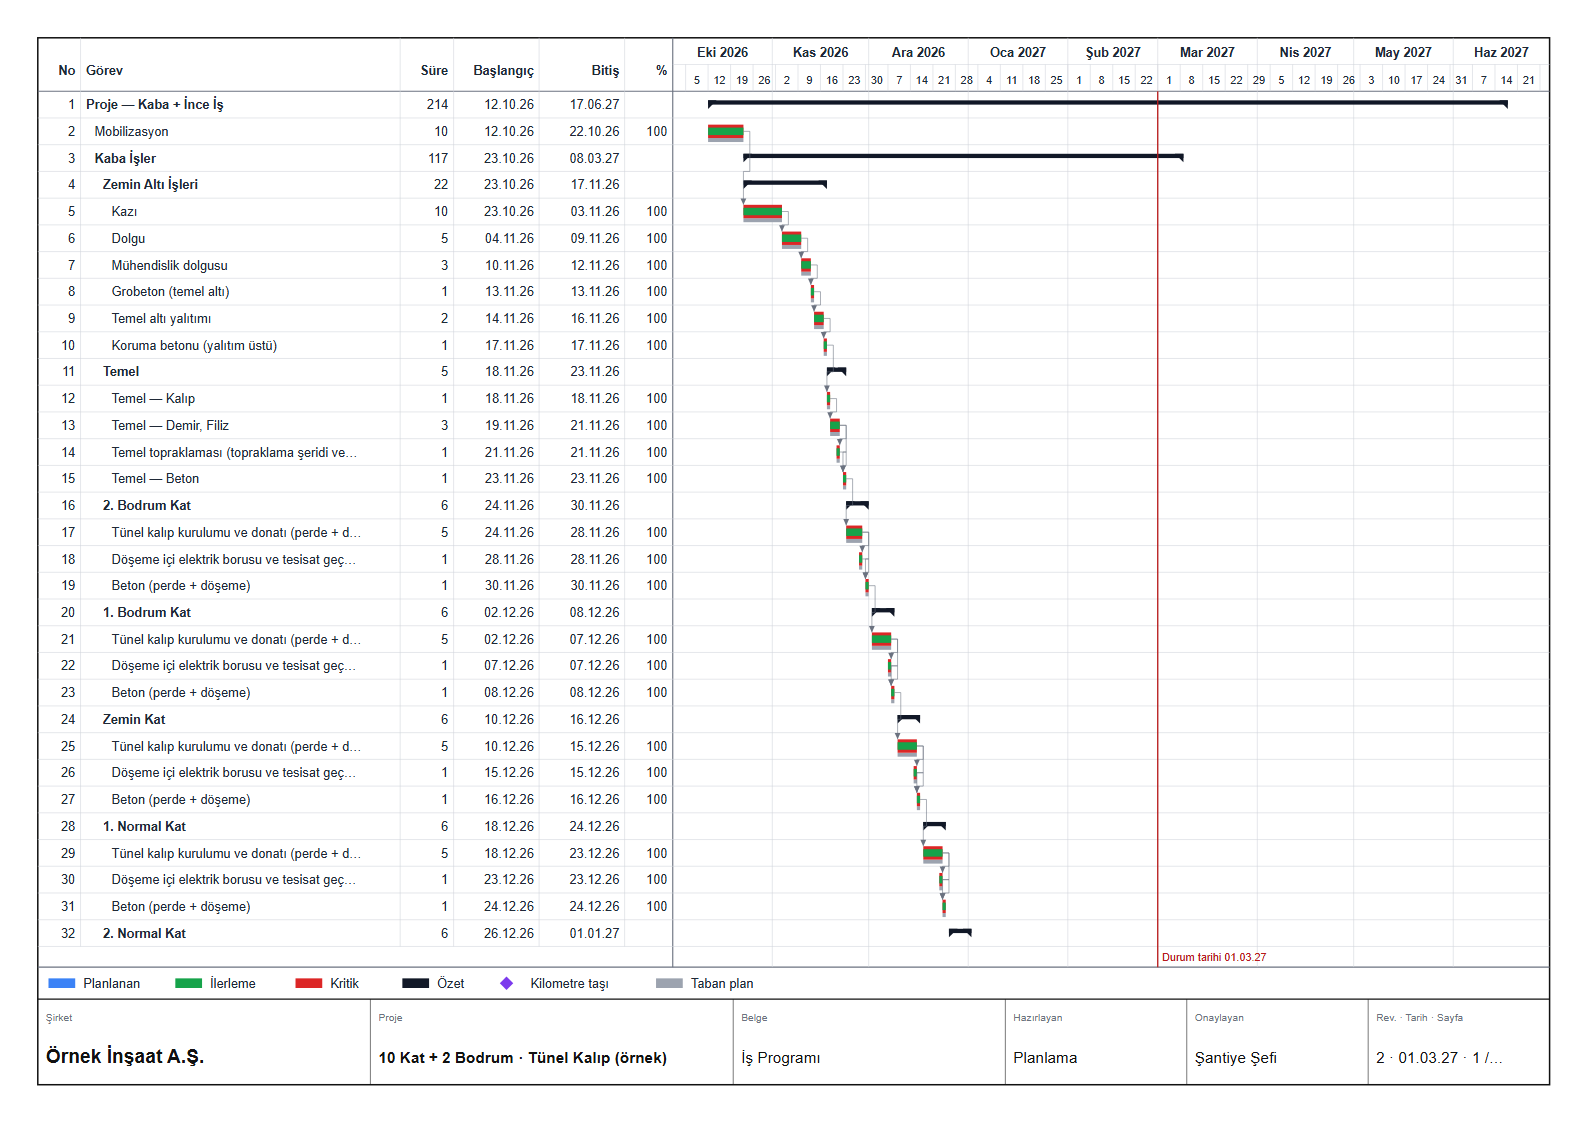Click the Durum tarihi 01.03.27 label
This screenshot has height=1123, width=1588.
click(x=1214, y=957)
